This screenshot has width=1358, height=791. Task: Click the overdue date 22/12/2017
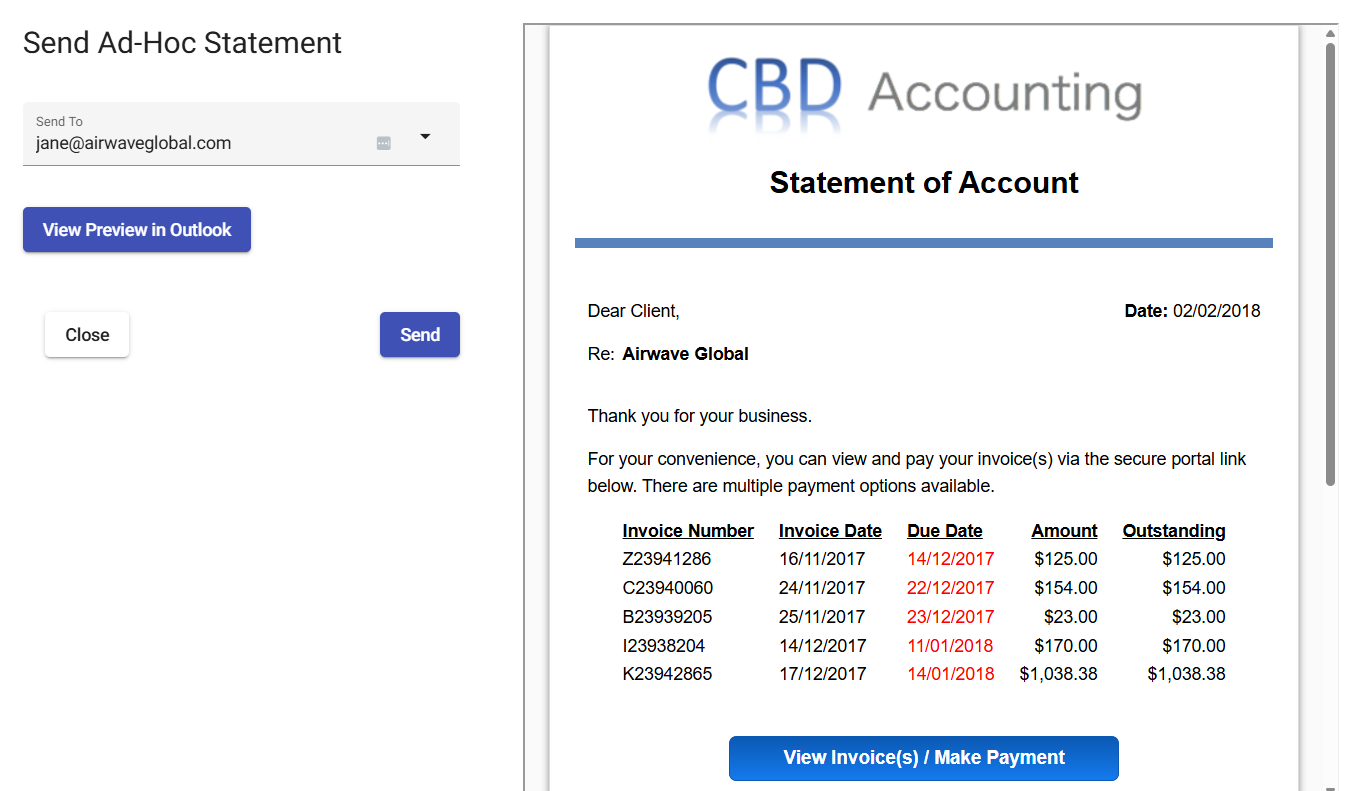click(950, 588)
